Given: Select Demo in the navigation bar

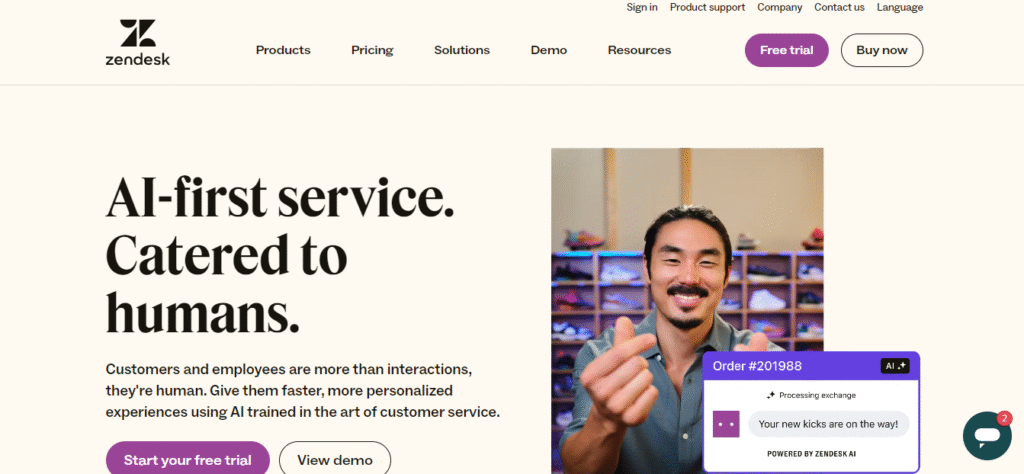Looking at the screenshot, I should pyautogui.click(x=549, y=50).
